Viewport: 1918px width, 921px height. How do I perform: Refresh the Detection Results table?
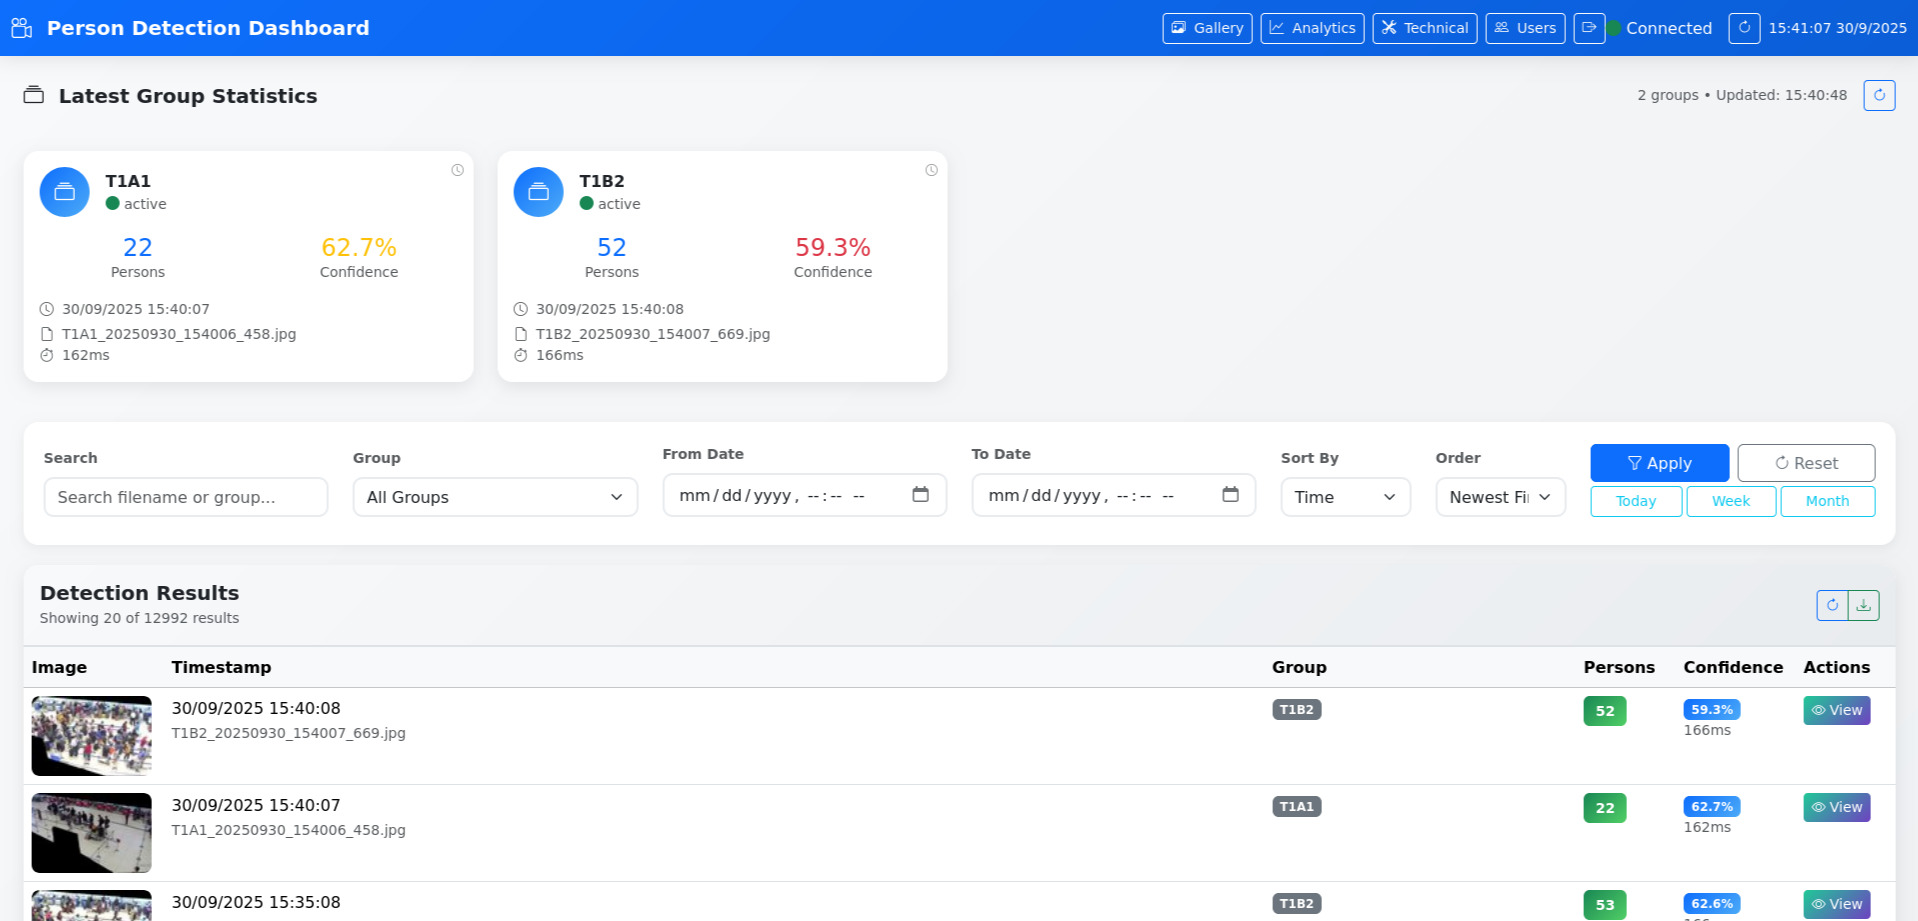(1832, 605)
